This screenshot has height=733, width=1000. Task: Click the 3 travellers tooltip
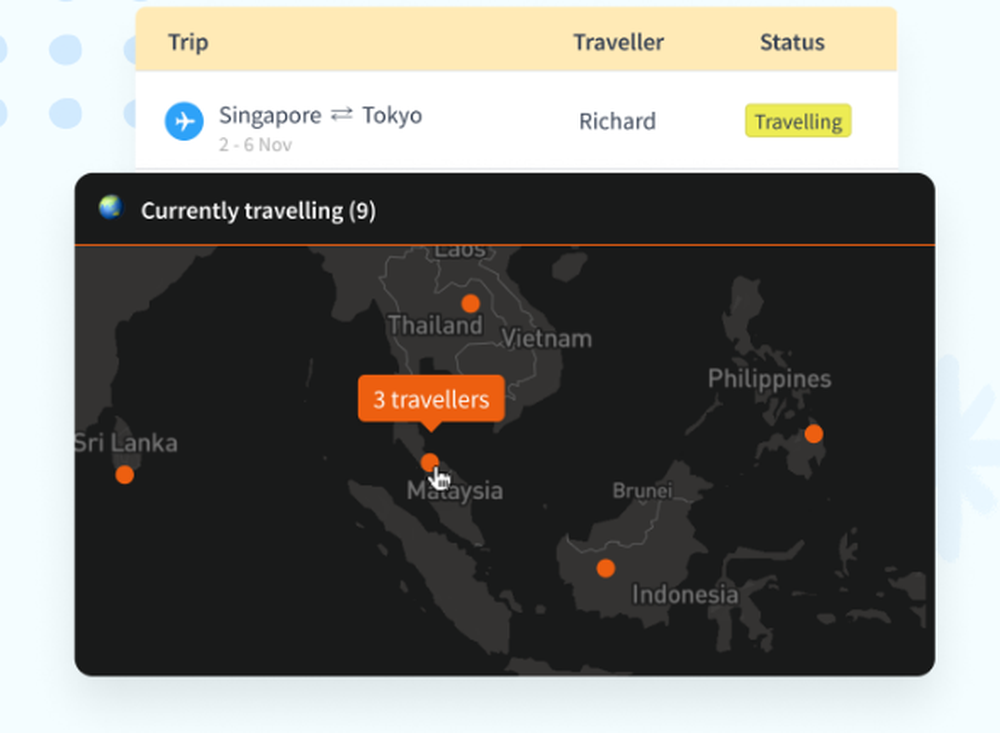click(431, 399)
